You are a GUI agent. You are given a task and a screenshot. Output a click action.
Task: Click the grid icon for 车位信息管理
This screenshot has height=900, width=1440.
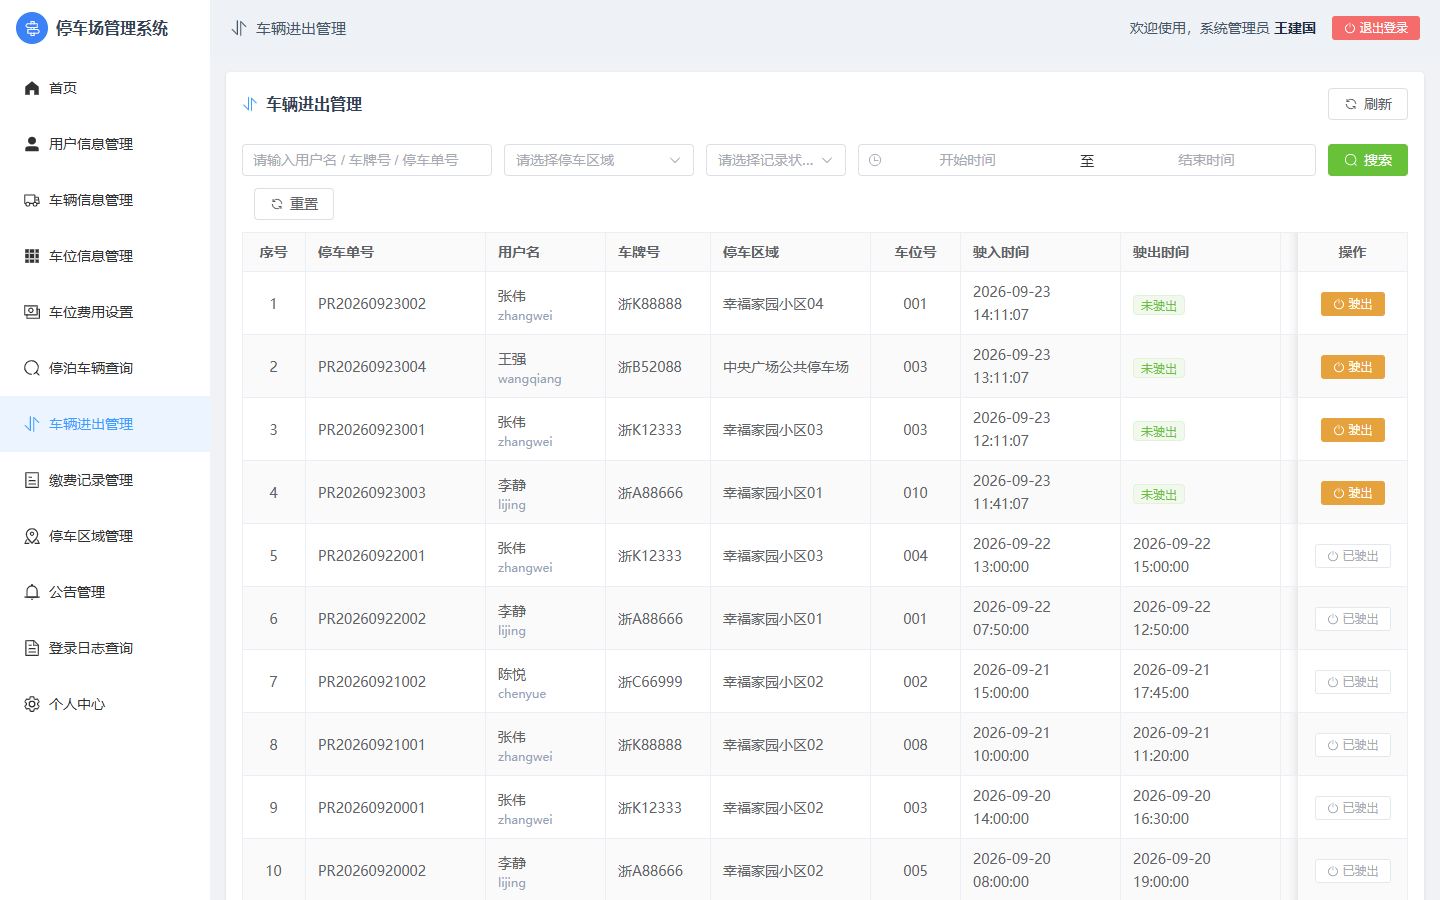[32, 256]
